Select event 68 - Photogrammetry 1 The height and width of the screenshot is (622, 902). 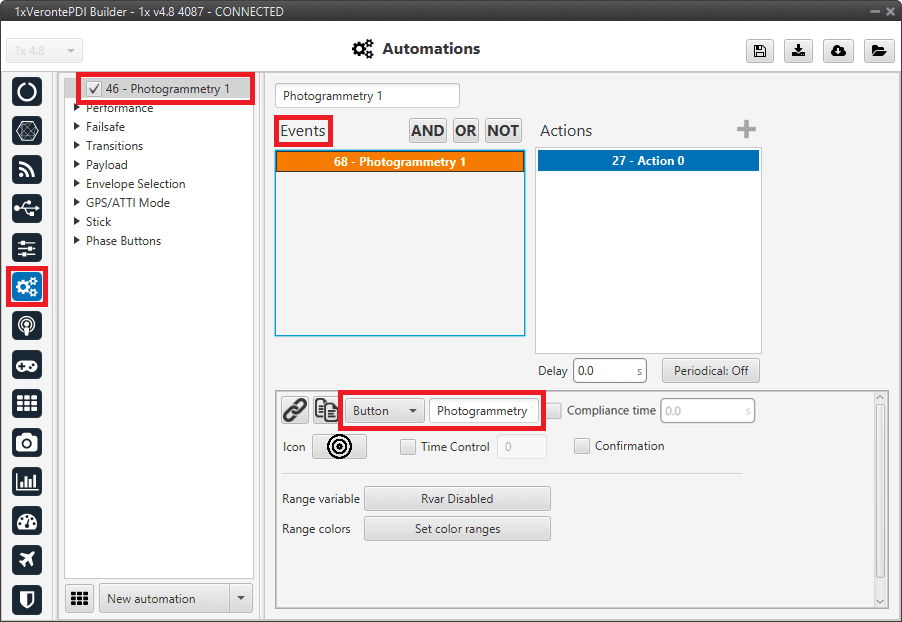(399, 161)
